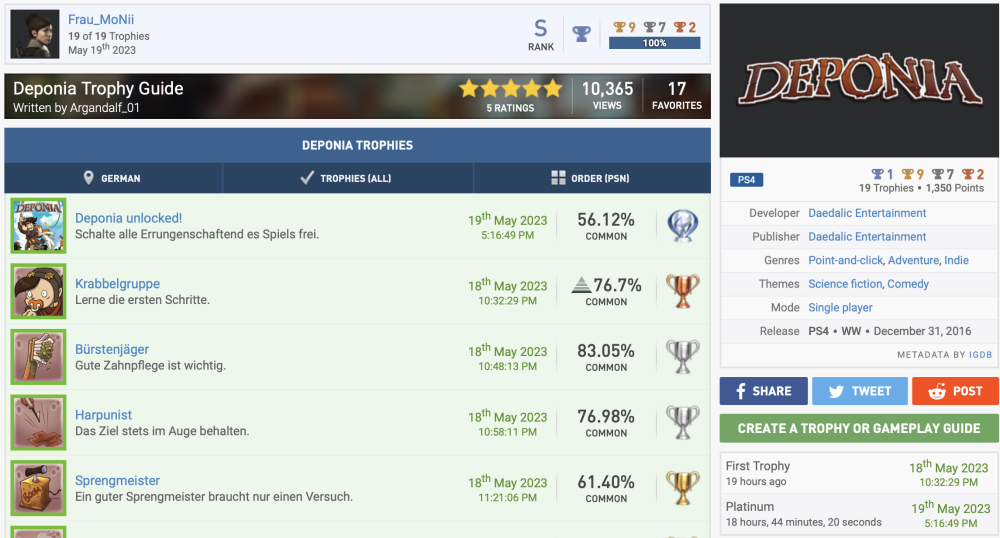Open the Trophies (All) filter dropdown
This screenshot has height=538, width=1000.
point(347,178)
